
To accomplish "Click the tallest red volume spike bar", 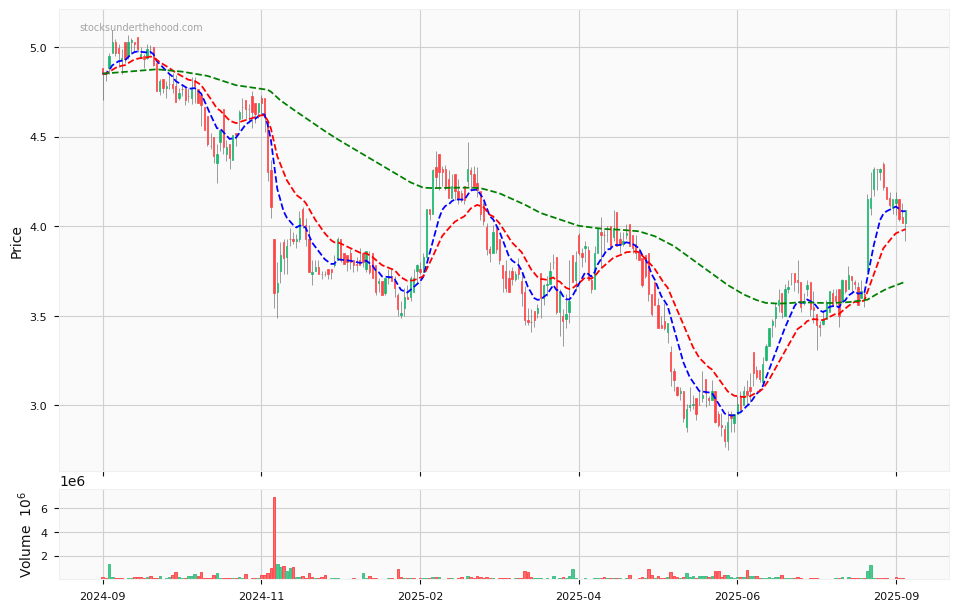I will (275, 538).
